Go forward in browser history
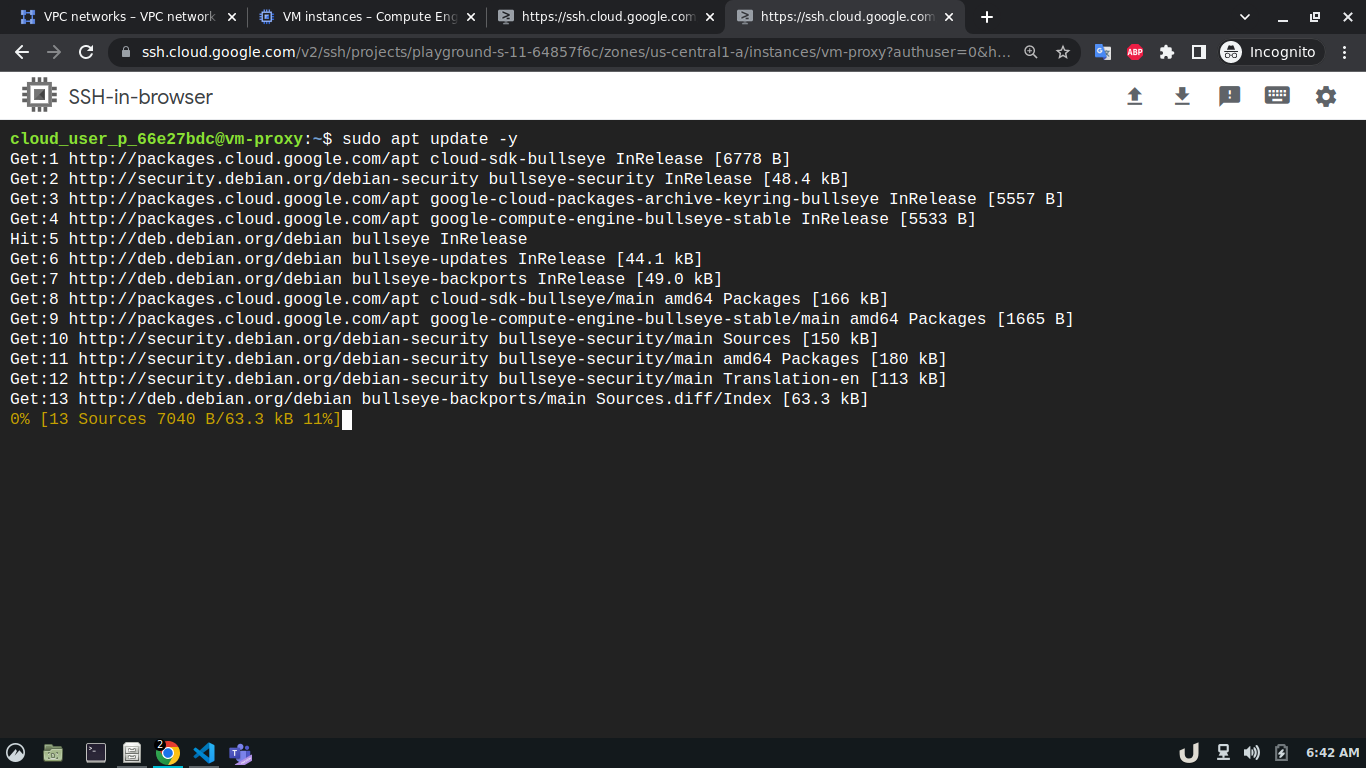The height and width of the screenshot is (768, 1366). click(54, 52)
